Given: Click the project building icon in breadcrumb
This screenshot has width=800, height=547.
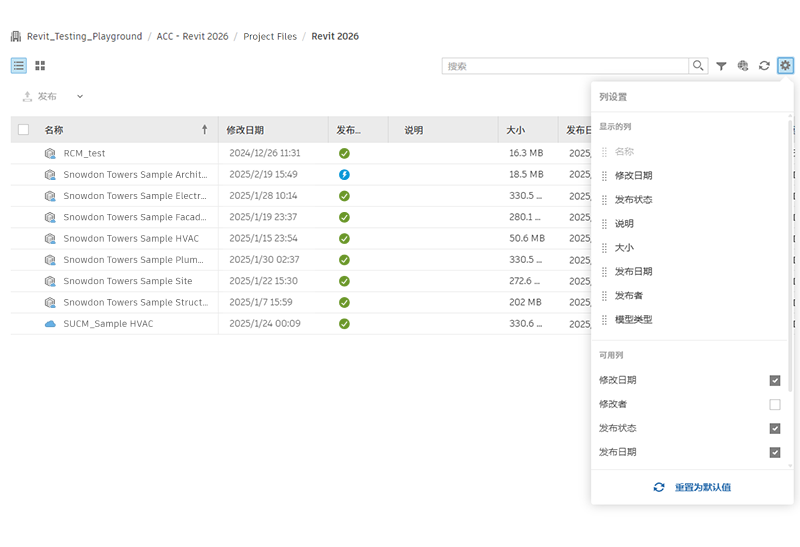Looking at the screenshot, I should pos(16,36).
